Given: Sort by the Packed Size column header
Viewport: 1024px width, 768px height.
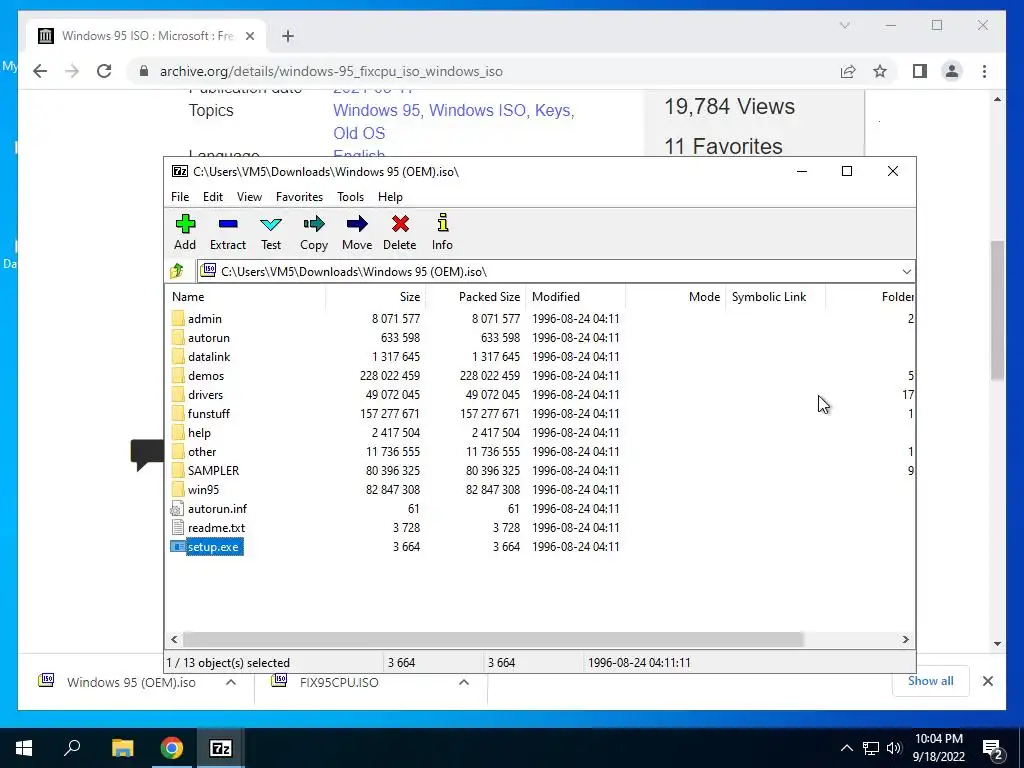Looking at the screenshot, I should point(476,296).
